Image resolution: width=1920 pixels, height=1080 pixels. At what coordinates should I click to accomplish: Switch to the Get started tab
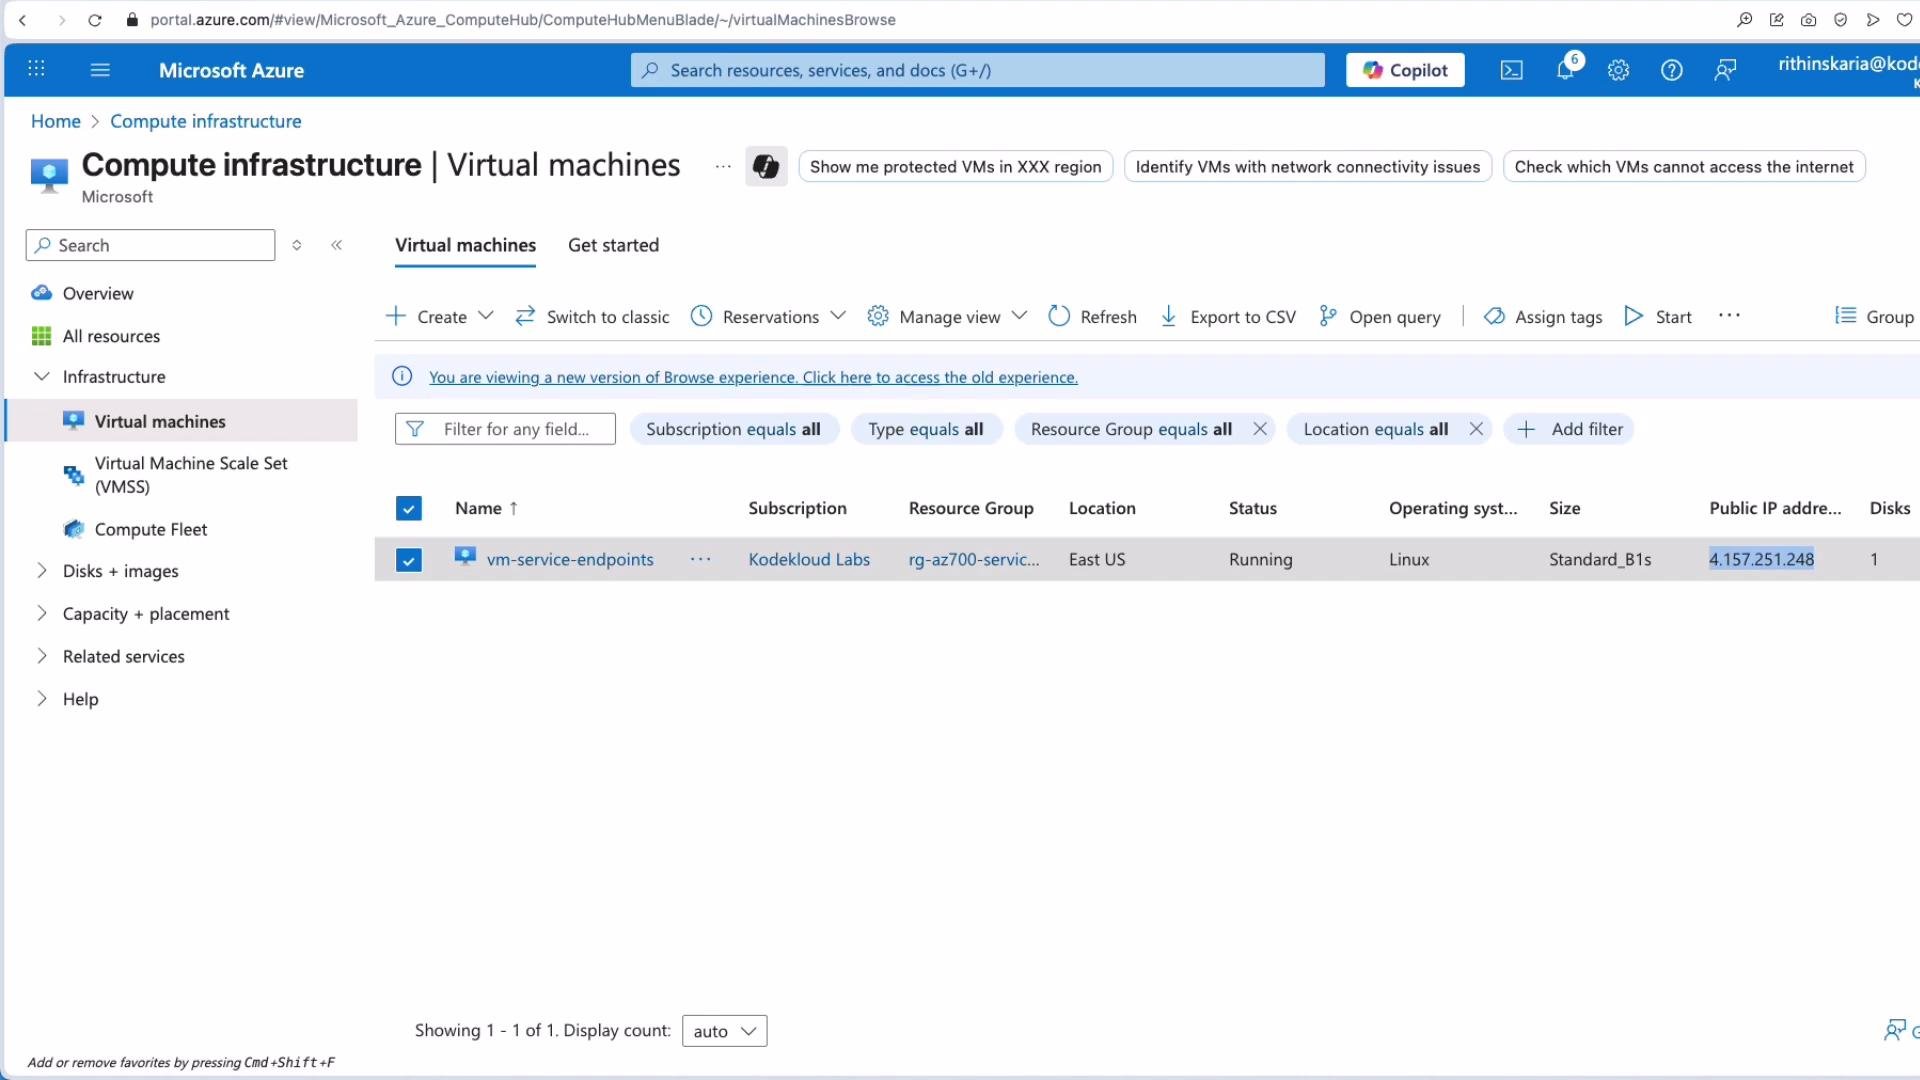pos(613,245)
